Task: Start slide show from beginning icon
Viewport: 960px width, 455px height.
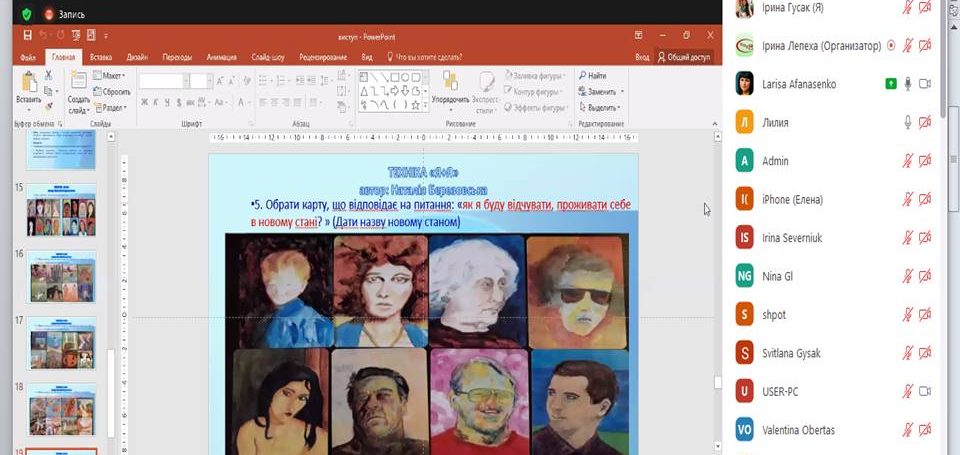Action: [x=75, y=36]
